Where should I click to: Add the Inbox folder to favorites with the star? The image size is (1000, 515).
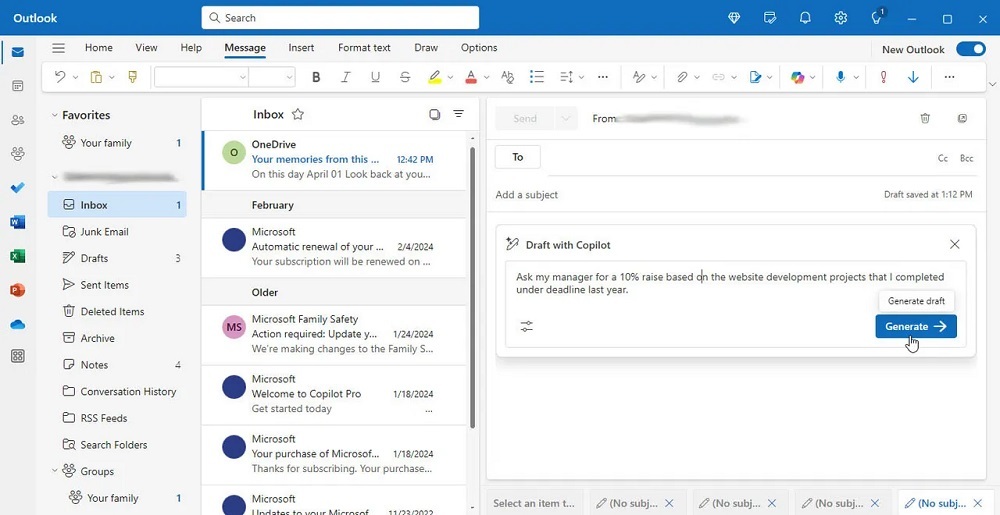[298, 114]
